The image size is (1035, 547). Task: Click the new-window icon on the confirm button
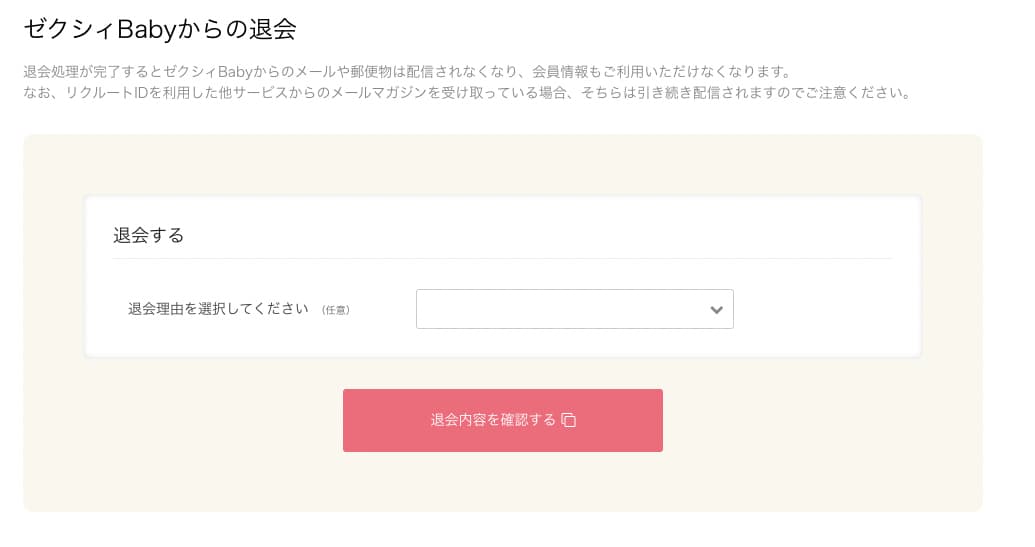(x=569, y=420)
